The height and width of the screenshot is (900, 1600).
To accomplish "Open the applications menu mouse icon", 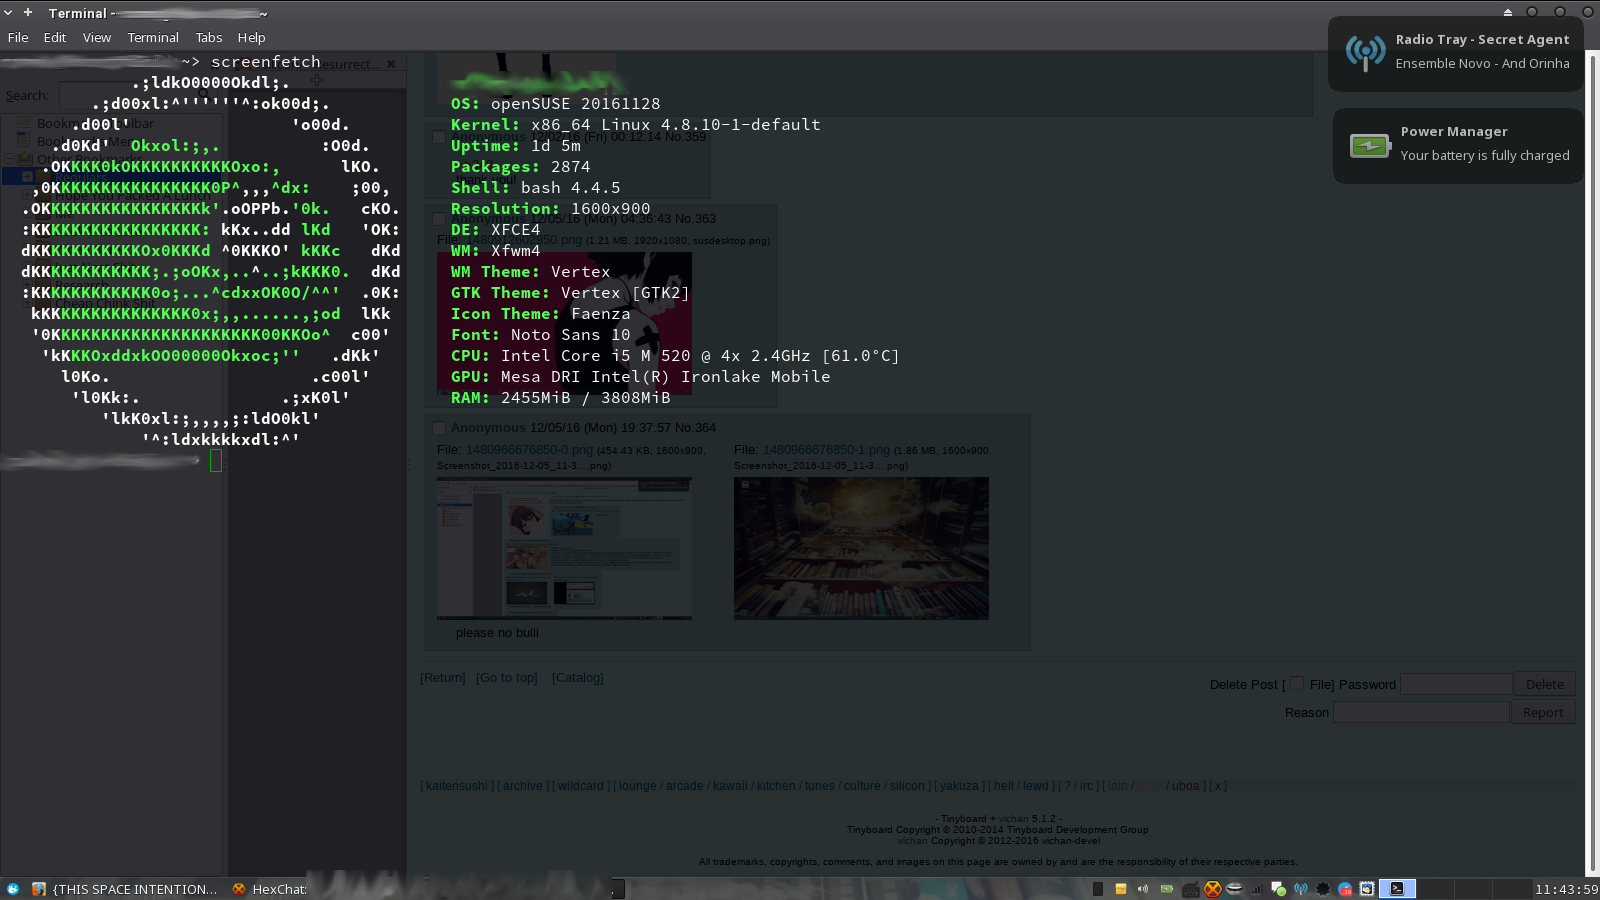I will coord(13,889).
